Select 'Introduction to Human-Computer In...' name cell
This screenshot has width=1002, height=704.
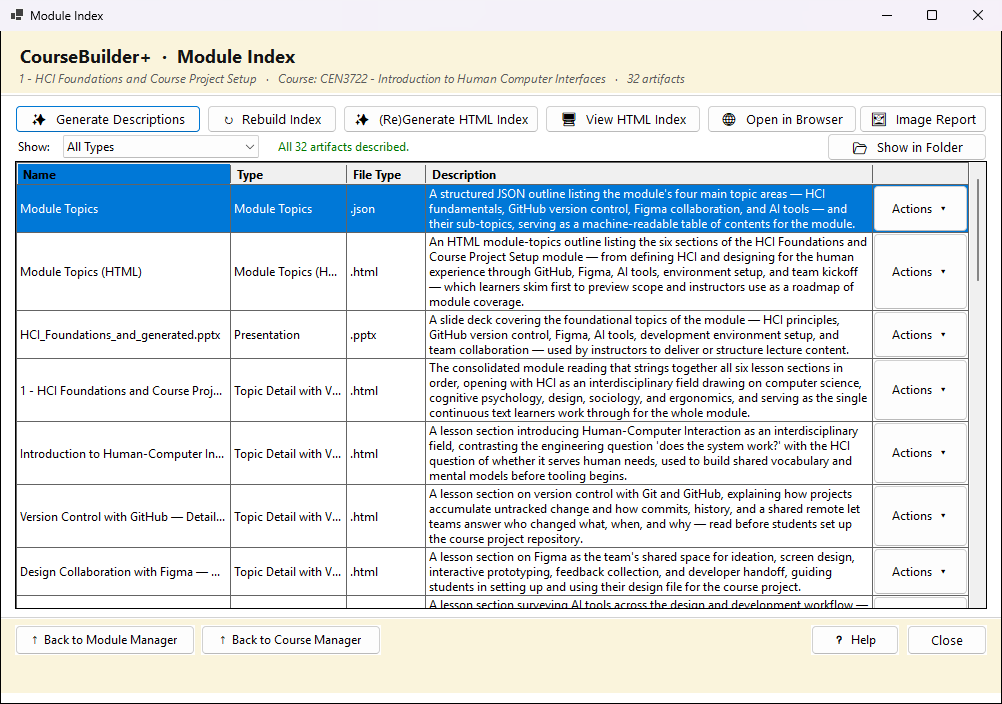point(123,454)
